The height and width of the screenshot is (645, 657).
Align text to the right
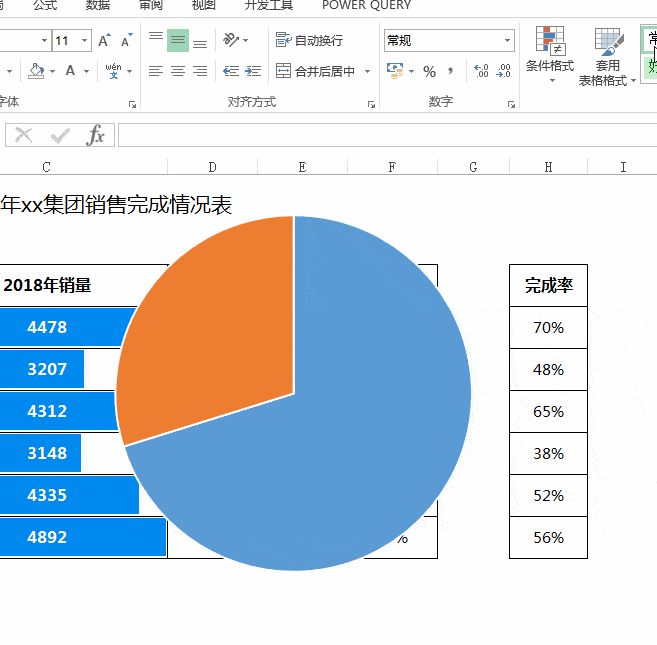tap(200, 71)
